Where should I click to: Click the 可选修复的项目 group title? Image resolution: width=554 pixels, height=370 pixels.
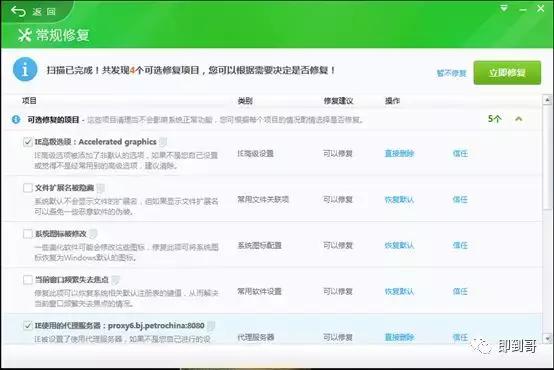[53, 119]
